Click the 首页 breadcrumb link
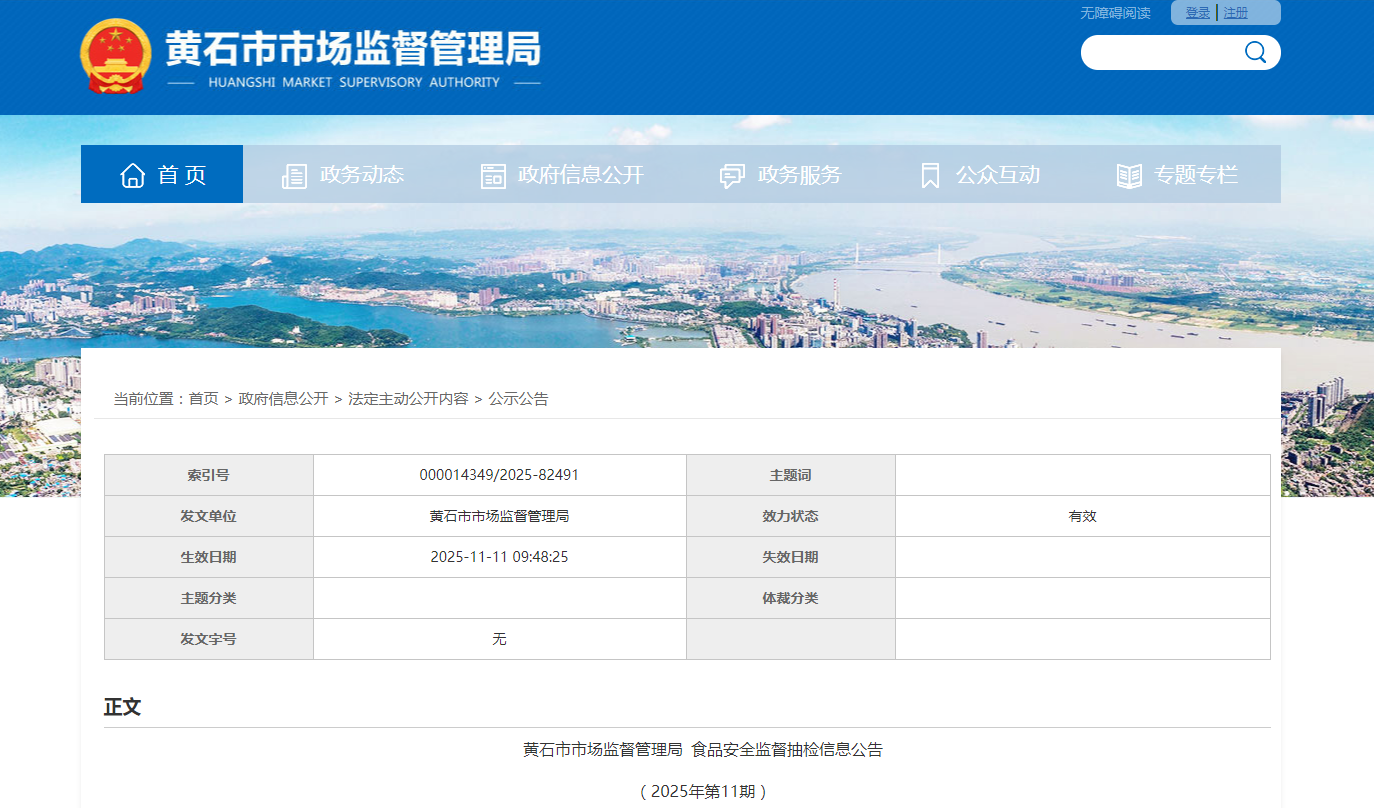Screen dimensions: 1374x808 pyautogui.click(x=203, y=398)
